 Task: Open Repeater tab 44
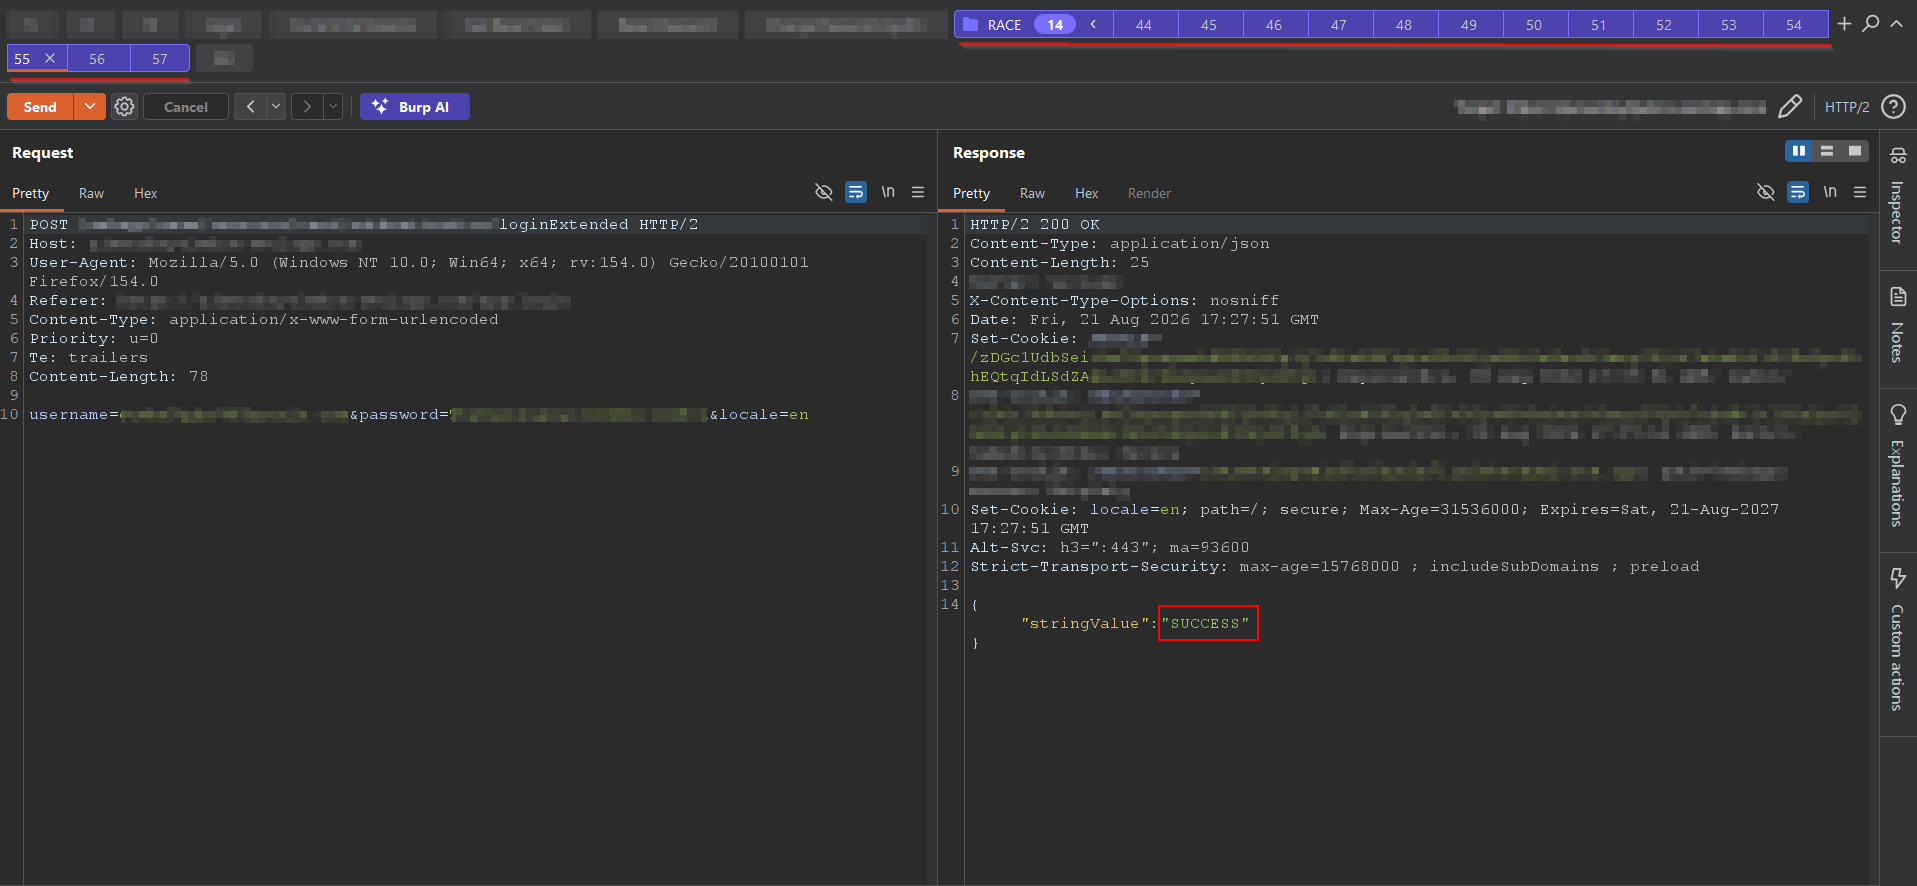[x=1144, y=25]
